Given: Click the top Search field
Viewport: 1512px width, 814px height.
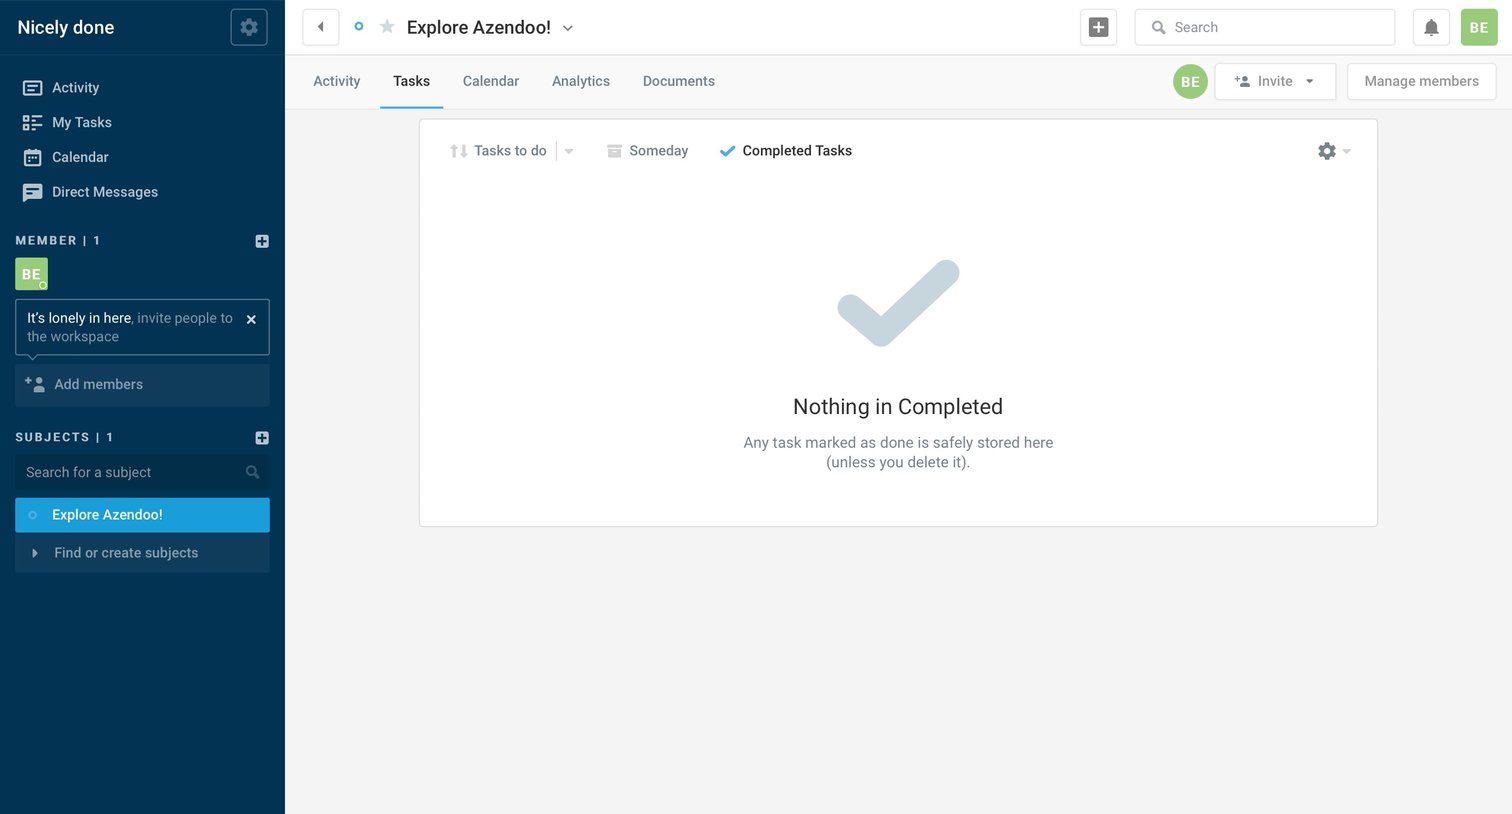Looking at the screenshot, I should (1264, 27).
